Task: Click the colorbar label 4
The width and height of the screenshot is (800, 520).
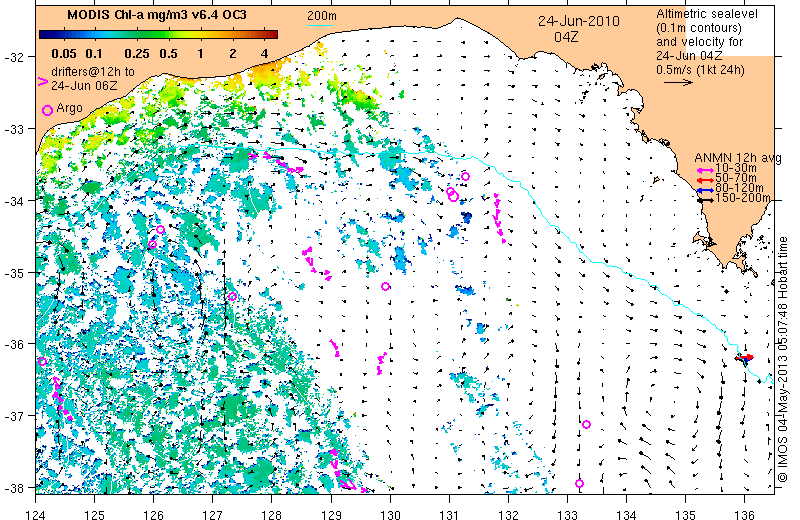Action: tap(264, 54)
